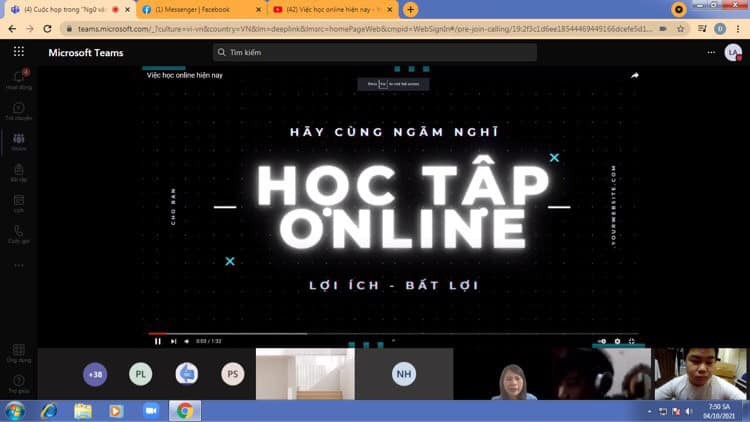This screenshot has height=422, width=750.
Task: Click the video progress bar
Action: 390,333
